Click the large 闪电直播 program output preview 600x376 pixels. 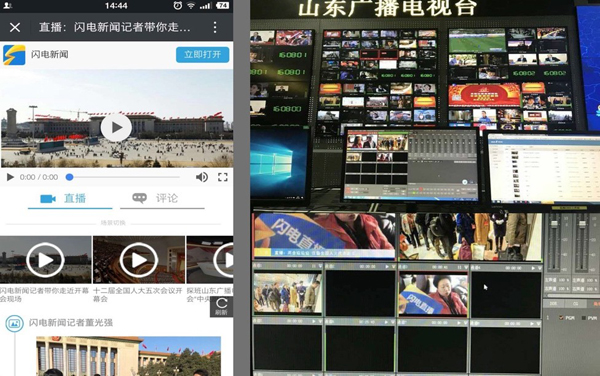pyautogui.click(x=324, y=236)
